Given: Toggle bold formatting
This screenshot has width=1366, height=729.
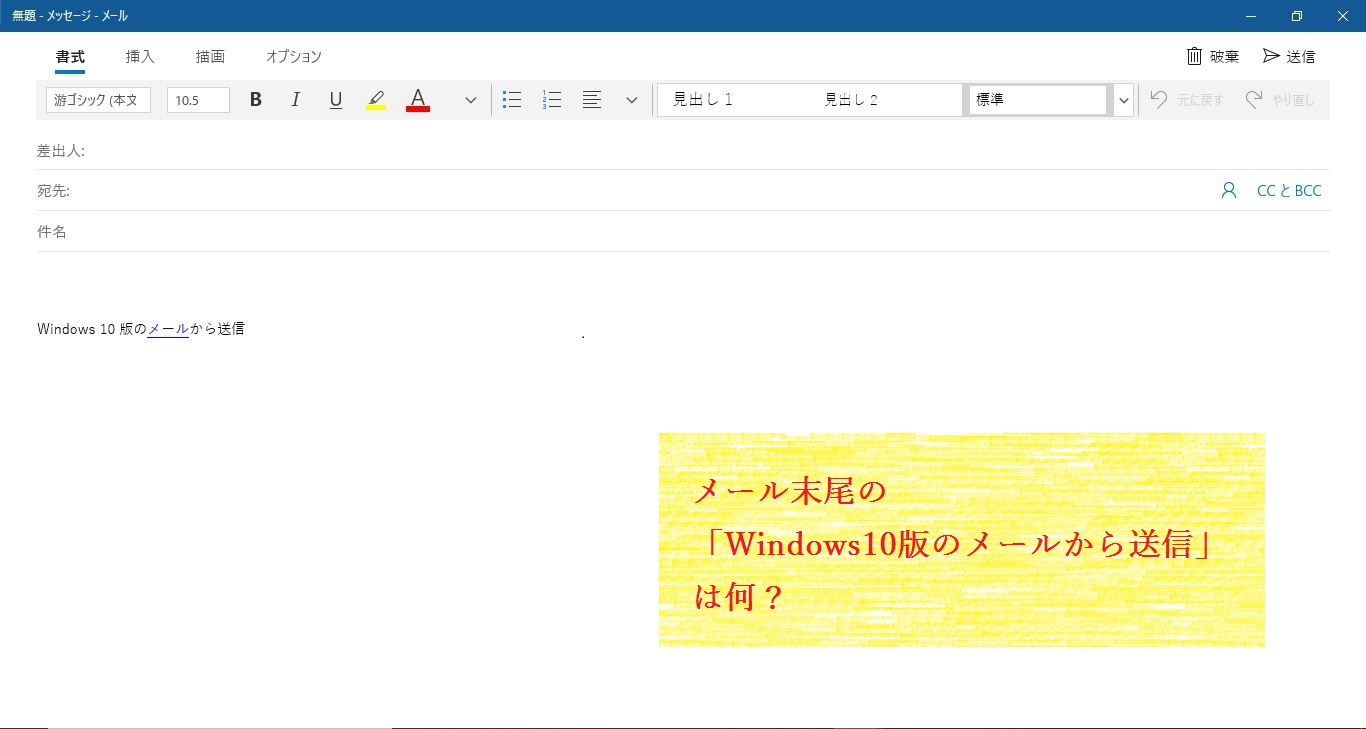Looking at the screenshot, I should click(x=256, y=100).
